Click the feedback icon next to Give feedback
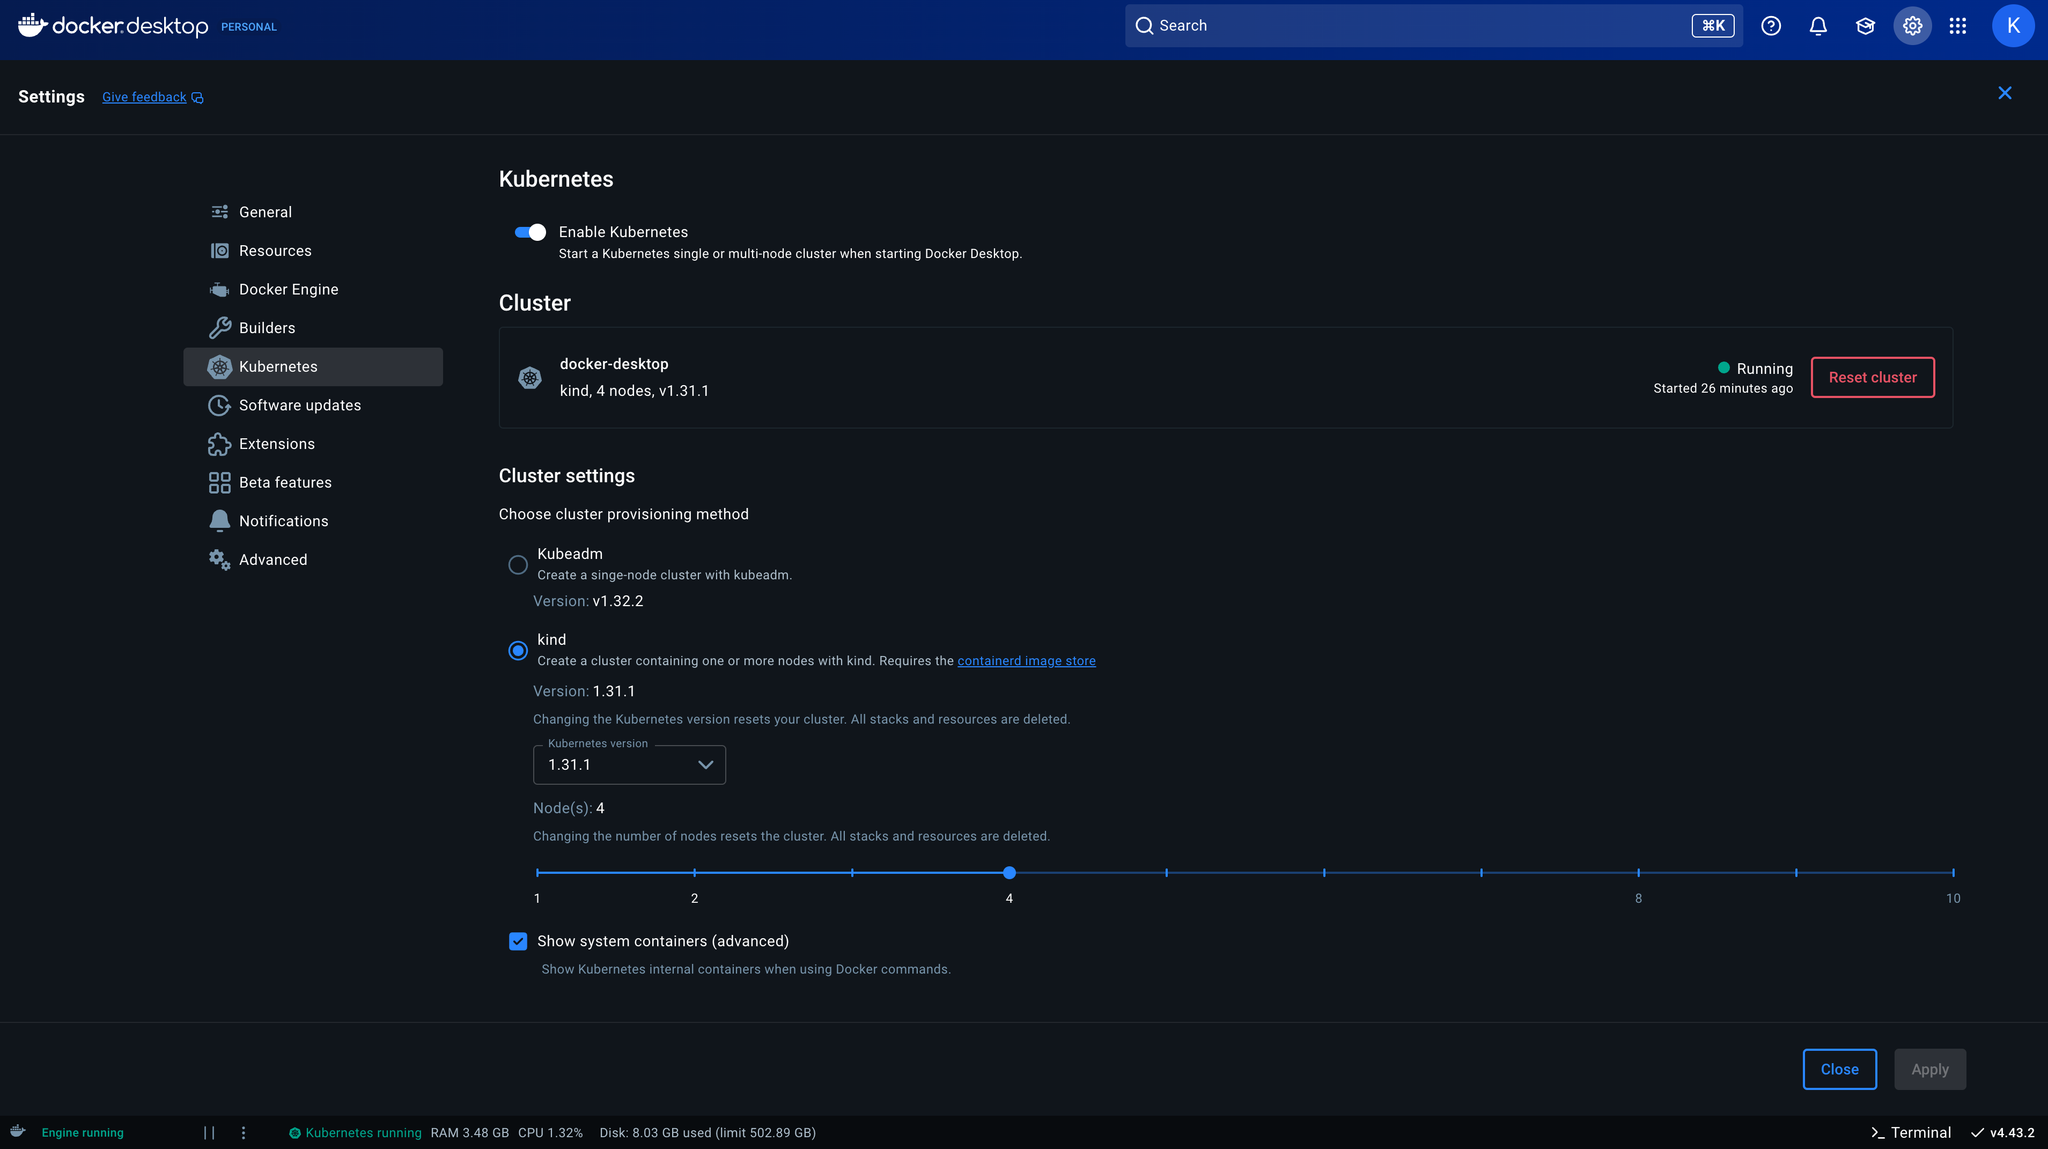The image size is (2048, 1149). 198,97
